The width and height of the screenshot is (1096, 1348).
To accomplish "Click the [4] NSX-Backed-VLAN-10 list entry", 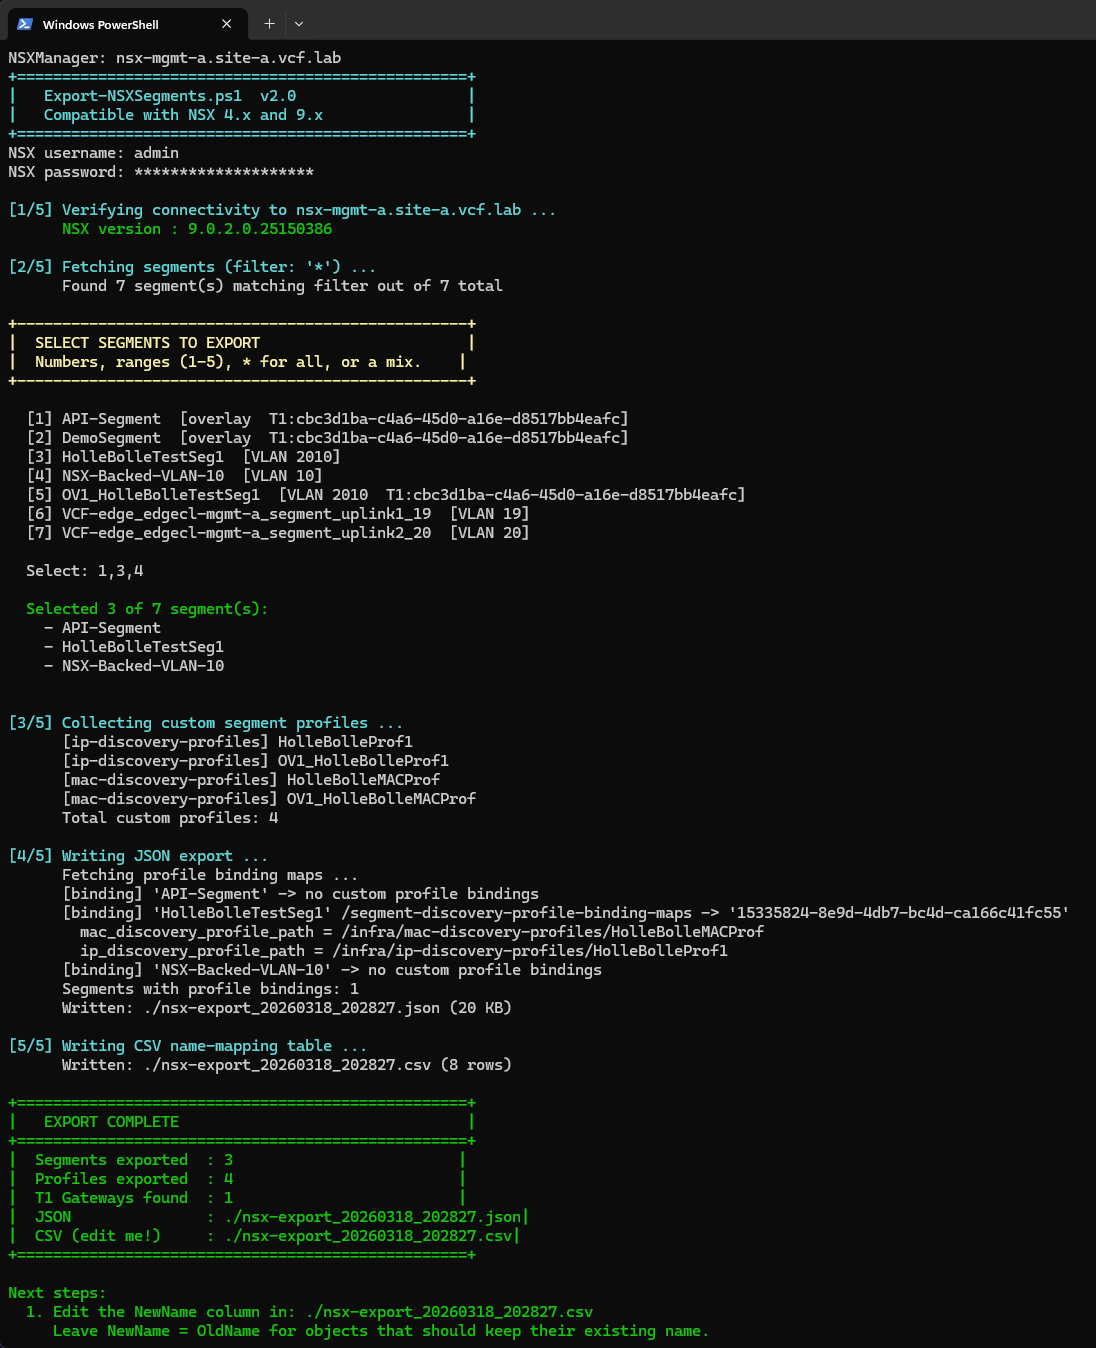I will point(174,476).
